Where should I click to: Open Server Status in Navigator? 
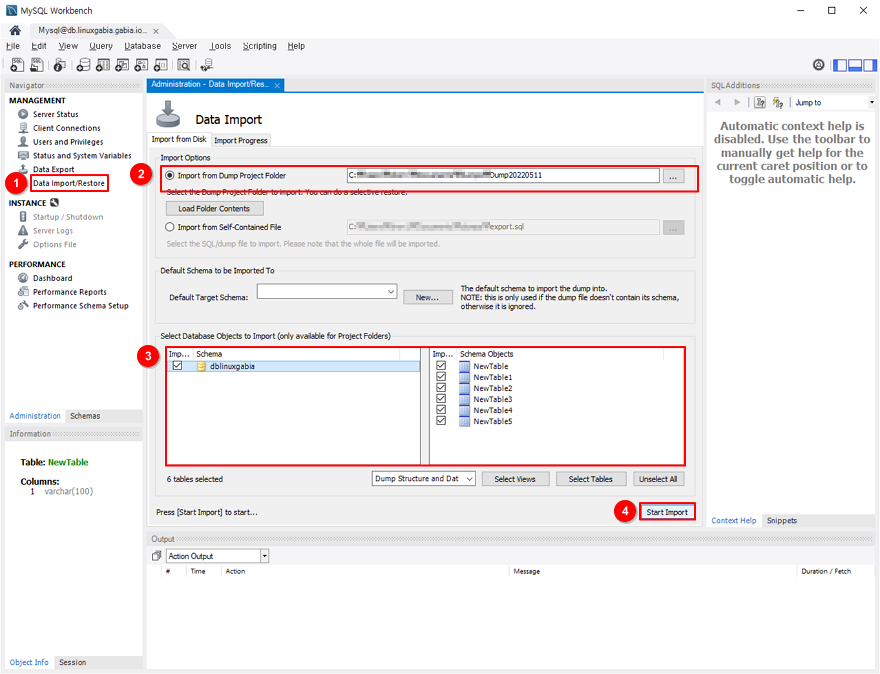coord(56,114)
